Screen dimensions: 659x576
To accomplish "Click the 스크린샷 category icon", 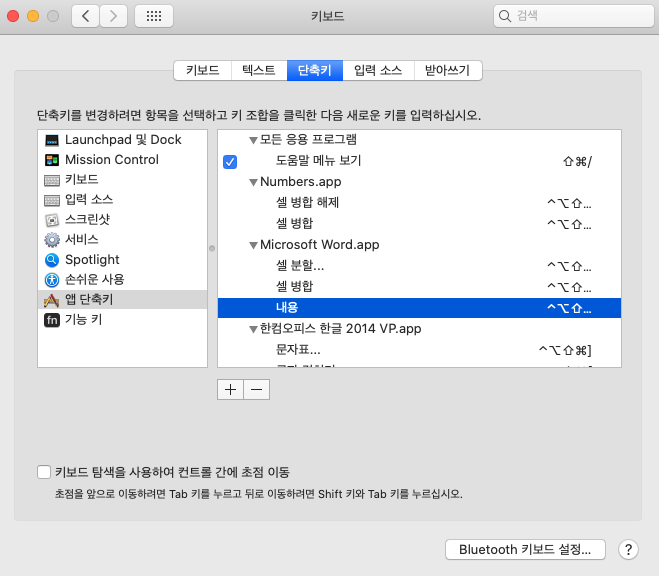I will coord(52,220).
